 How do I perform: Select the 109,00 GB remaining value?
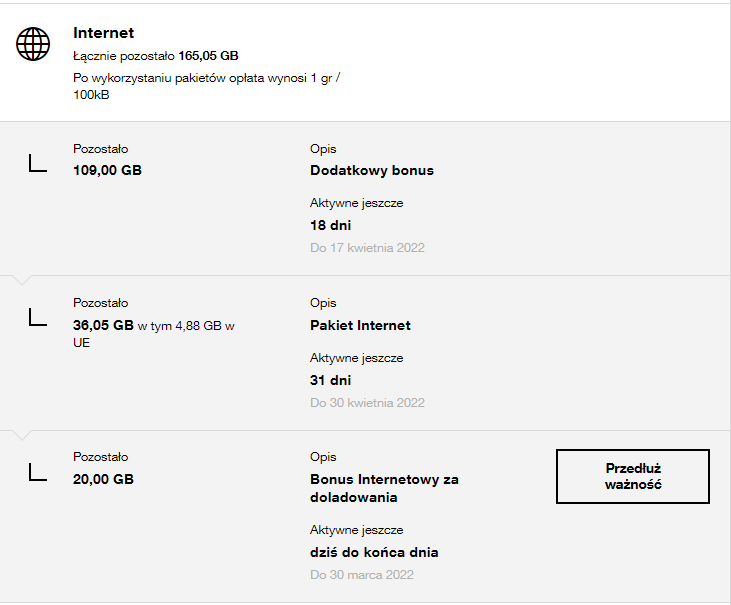click(x=107, y=170)
